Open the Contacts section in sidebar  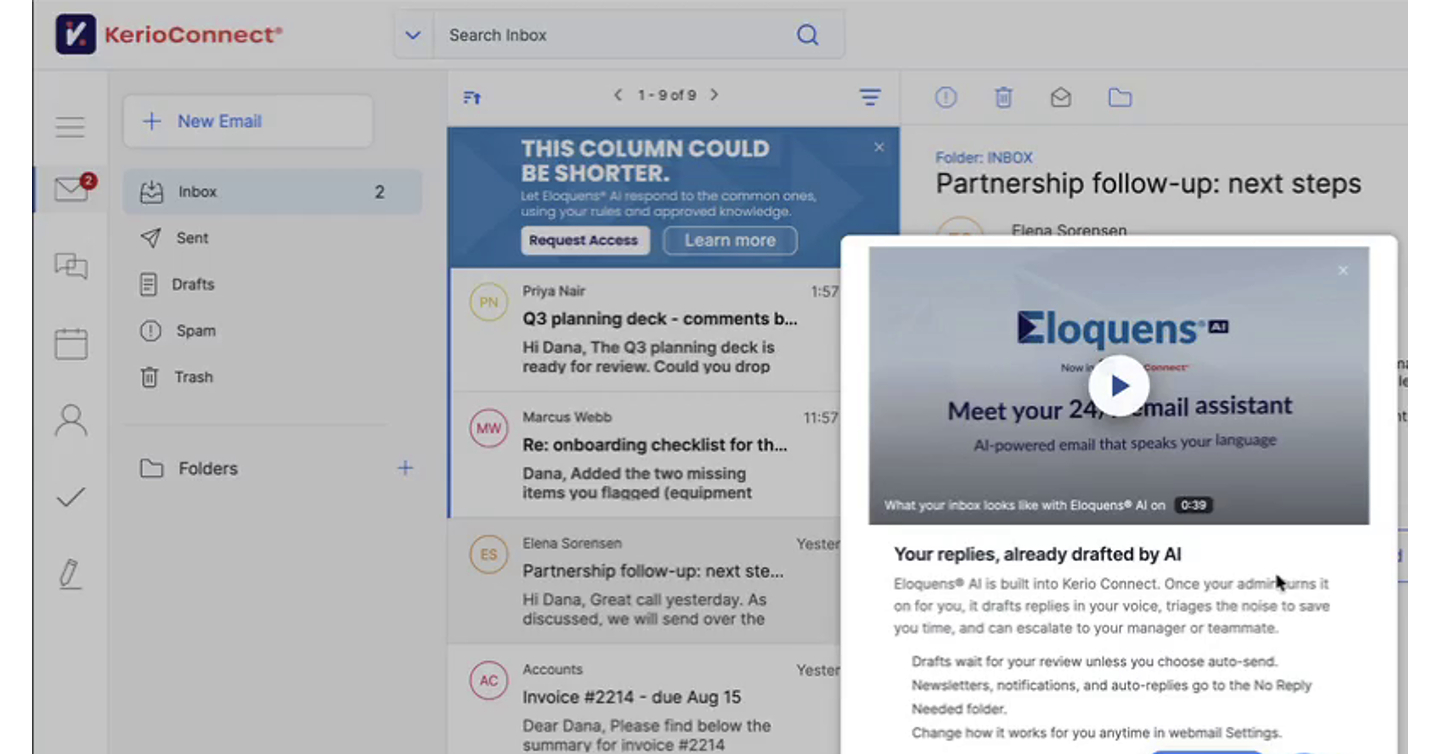[x=71, y=420]
